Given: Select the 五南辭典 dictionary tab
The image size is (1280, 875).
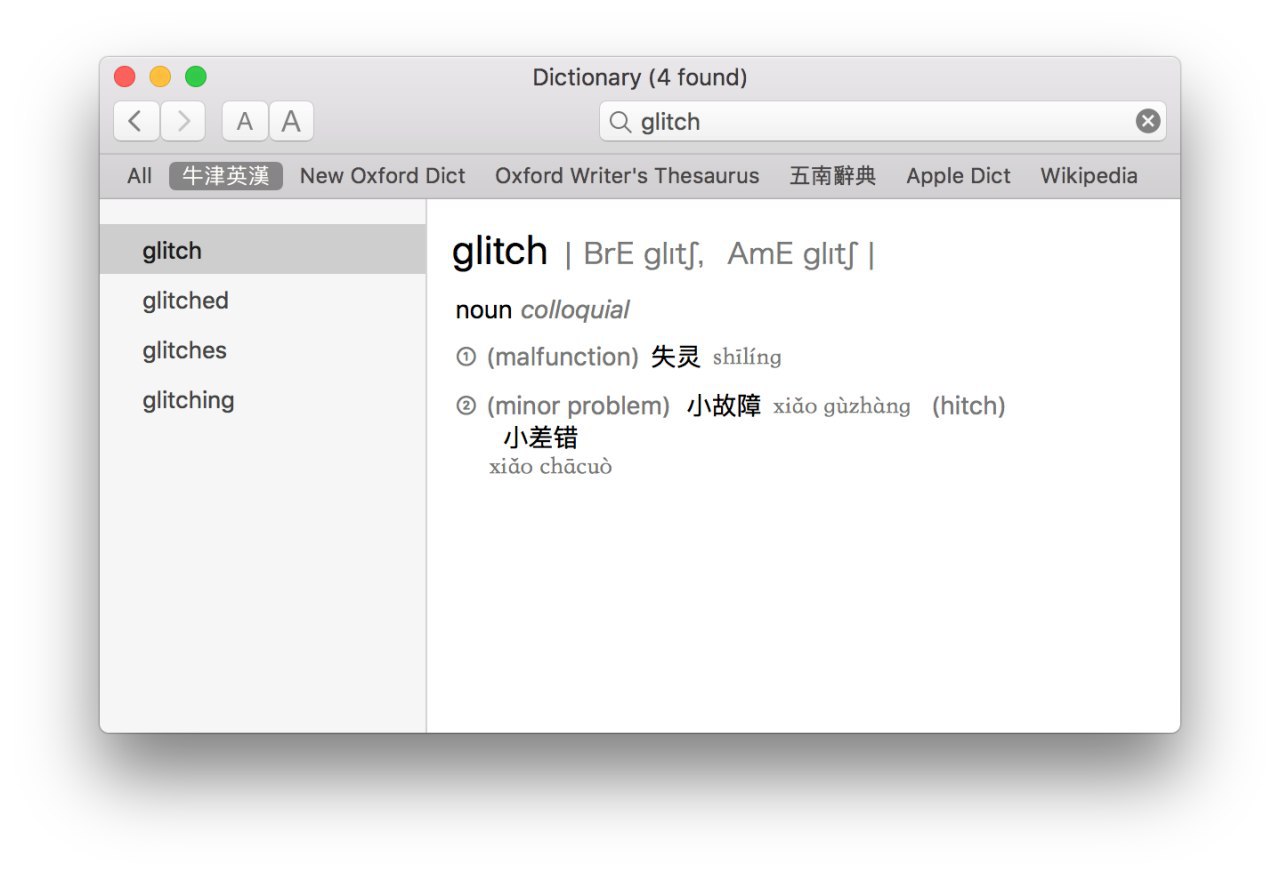Looking at the screenshot, I should pos(832,176).
